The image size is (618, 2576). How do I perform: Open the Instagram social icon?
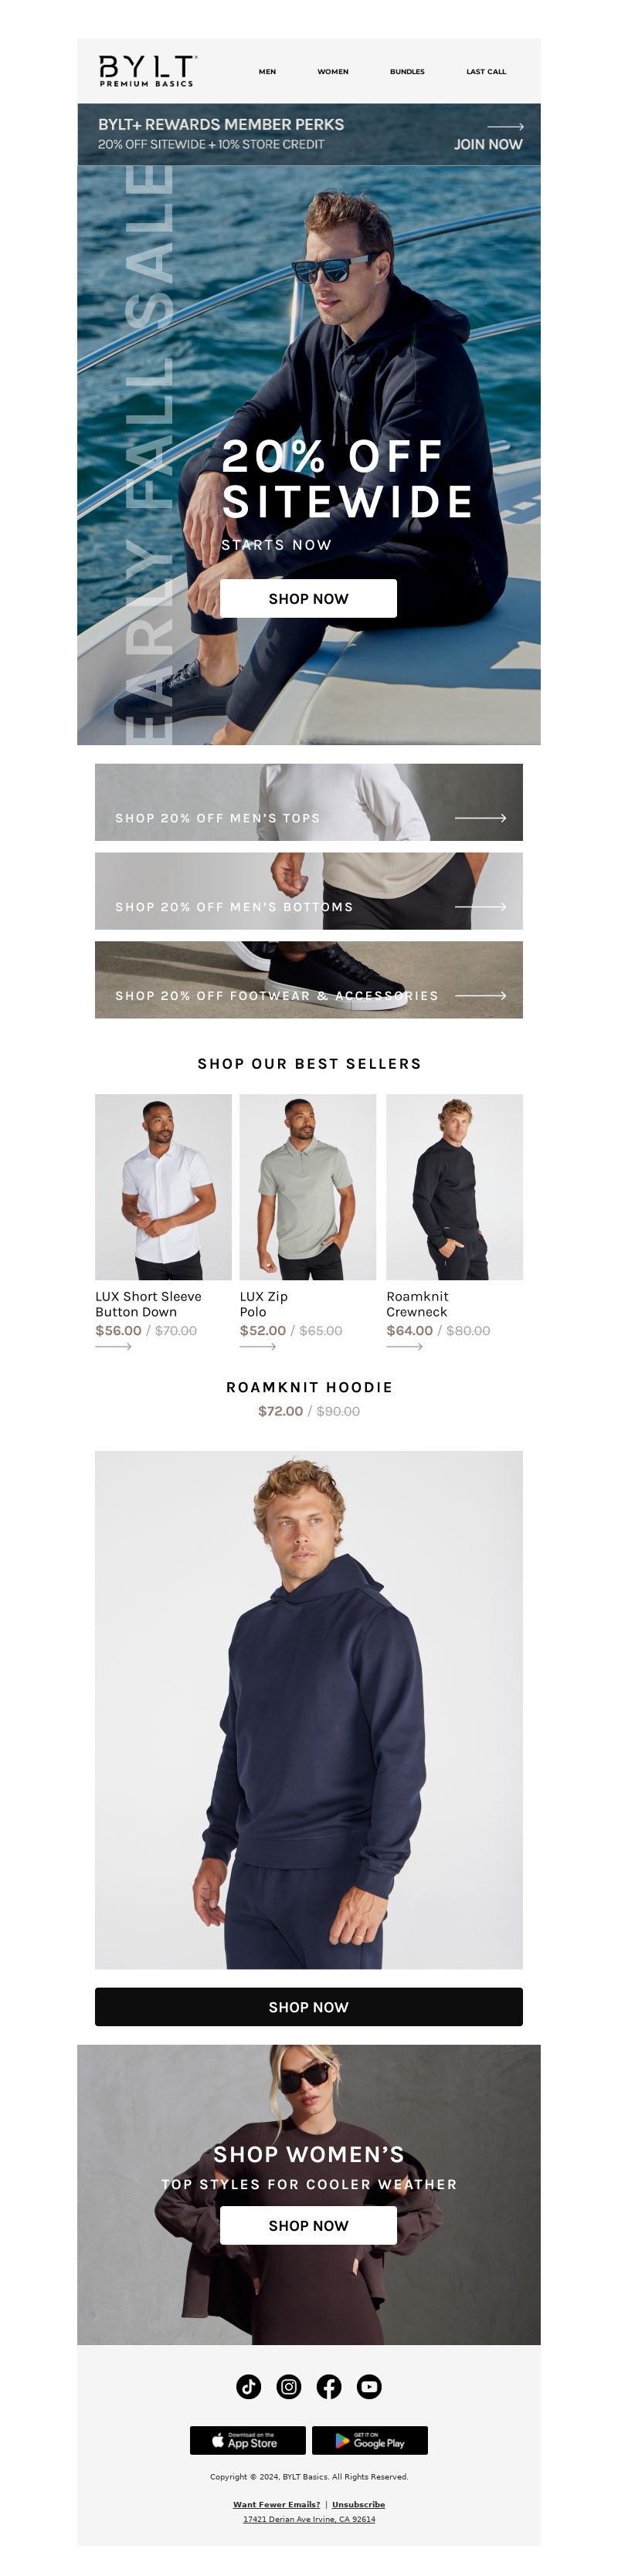click(289, 2386)
